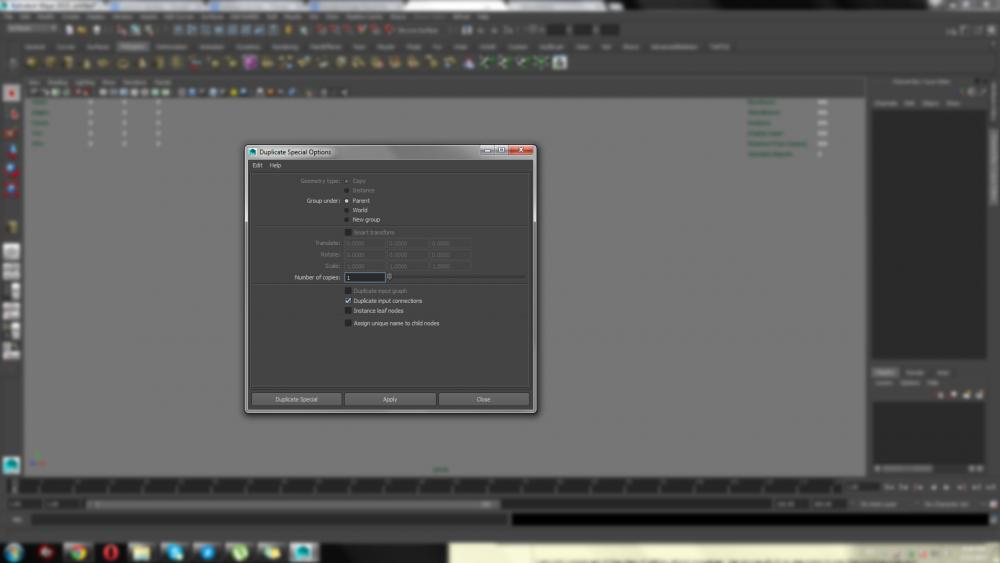The width and height of the screenshot is (1000, 563).
Task: Click the Maya time slider
Action: click(424, 487)
